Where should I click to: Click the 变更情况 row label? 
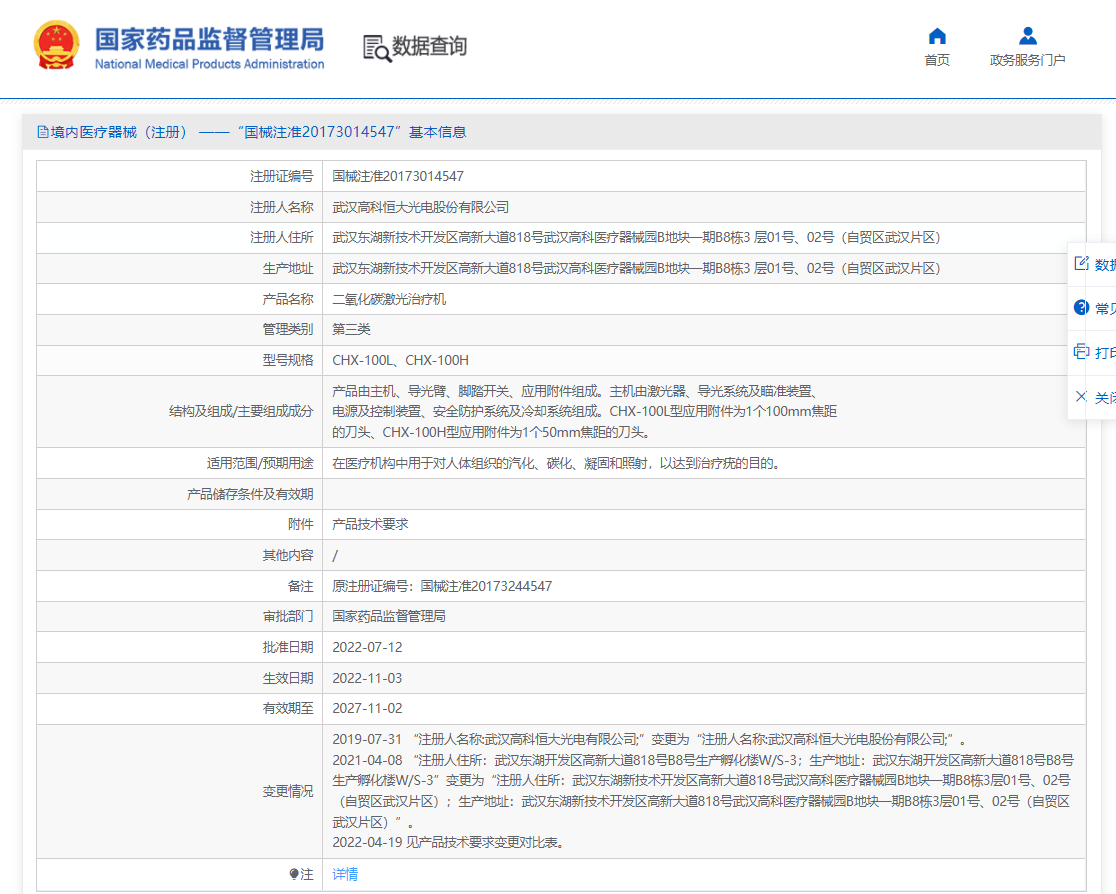(x=288, y=792)
